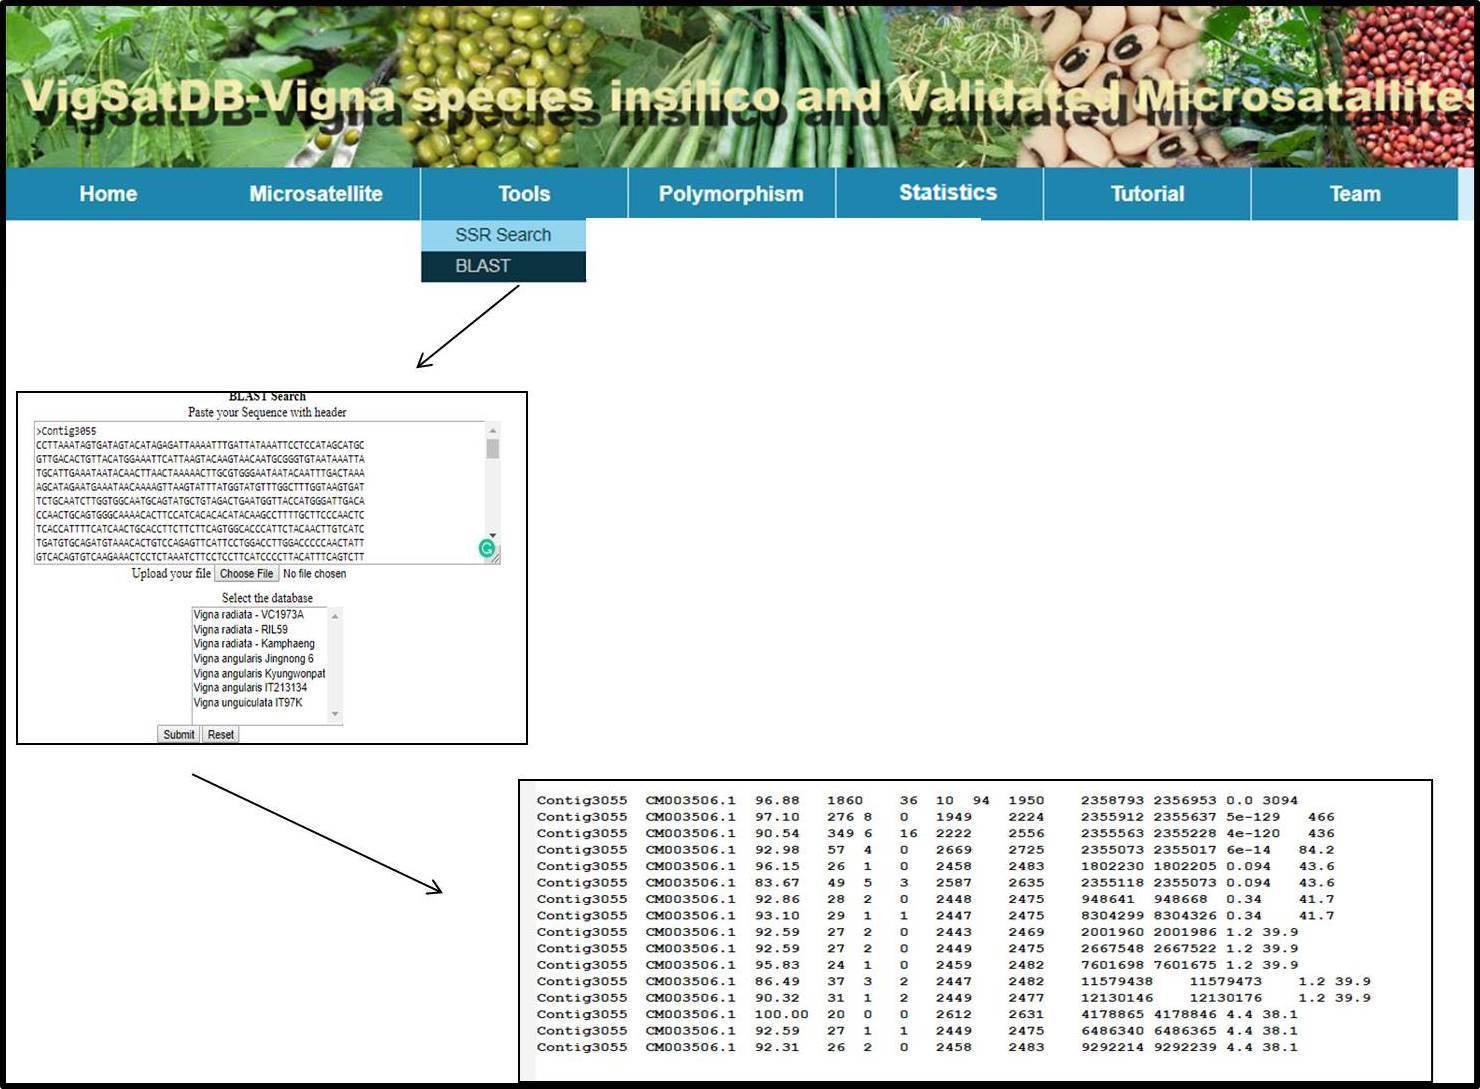Submit the BLAST search form
The image size is (1480, 1089).
pyautogui.click(x=179, y=735)
